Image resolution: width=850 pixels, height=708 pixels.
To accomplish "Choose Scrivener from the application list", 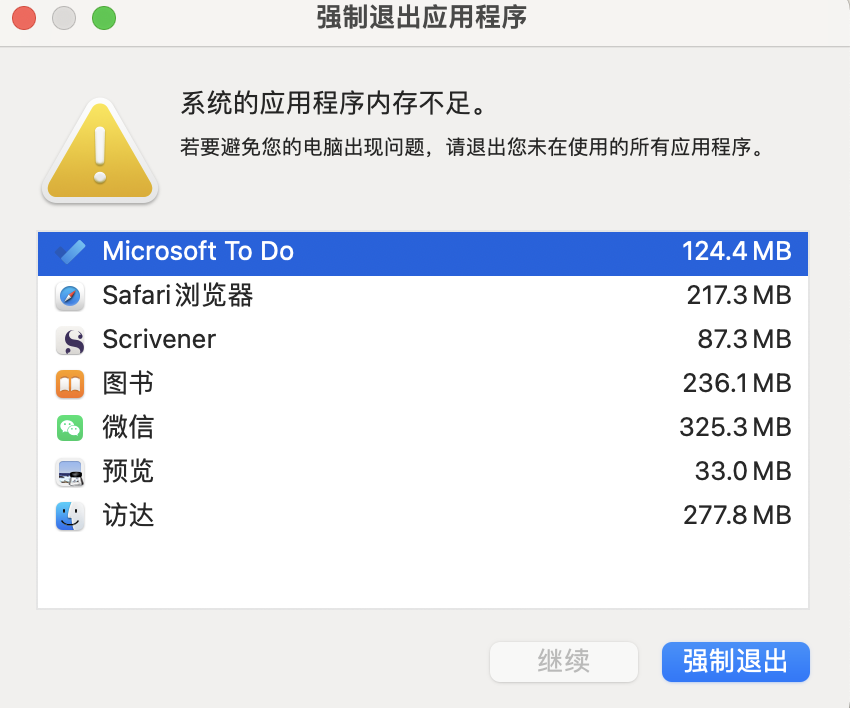I will click(x=159, y=340).
